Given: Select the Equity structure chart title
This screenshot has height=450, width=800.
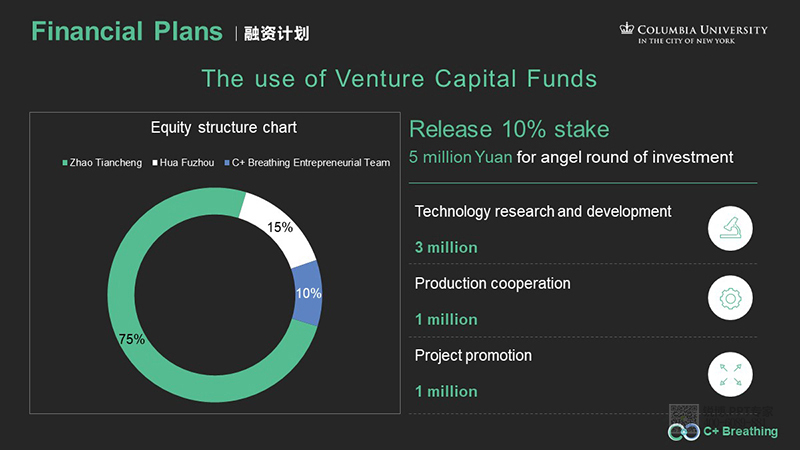Looking at the screenshot, I should [224, 128].
